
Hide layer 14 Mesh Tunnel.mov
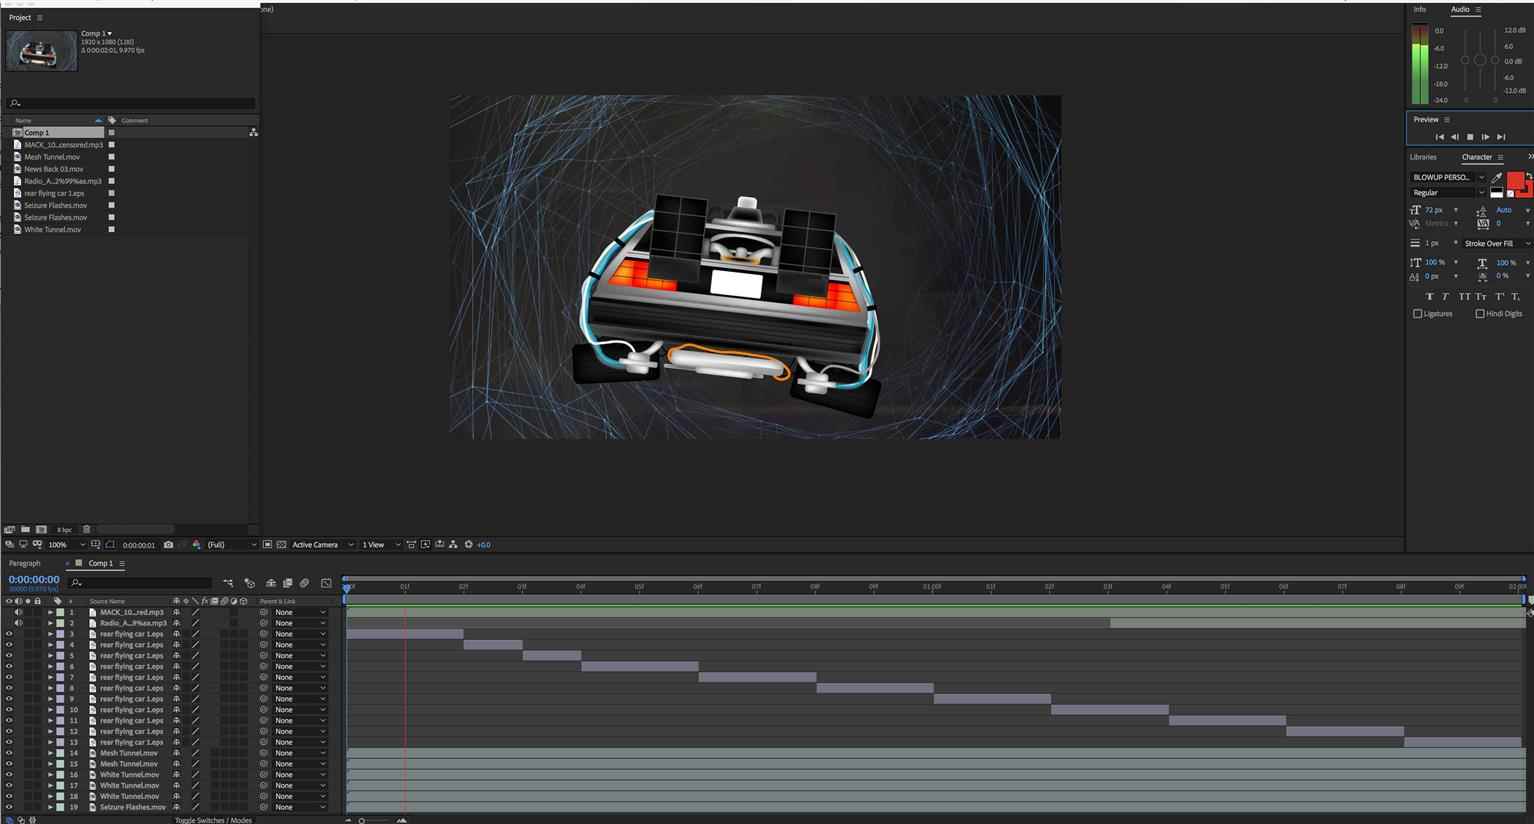point(9,753)
